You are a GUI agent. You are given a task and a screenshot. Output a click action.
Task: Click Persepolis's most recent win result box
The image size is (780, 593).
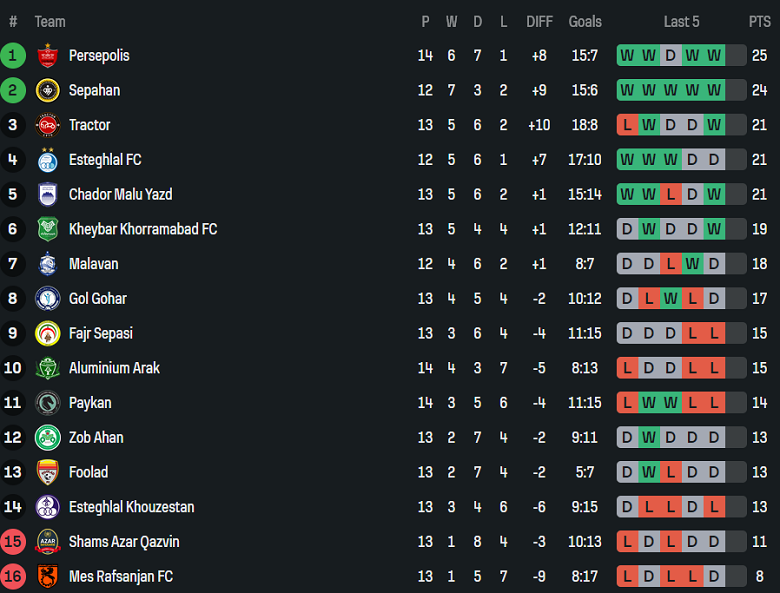[714, 56]
